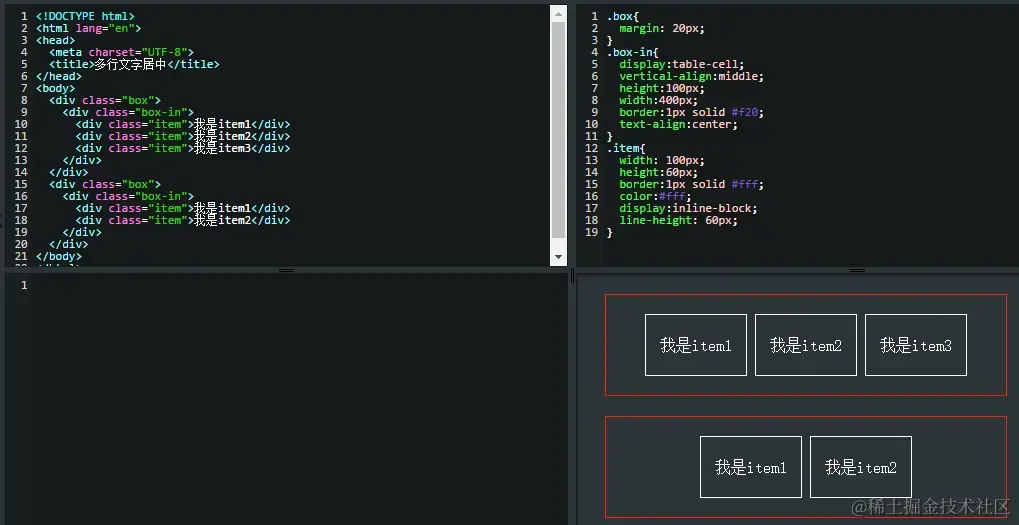Click the closing </head> tag line
This screenshot has width=1019, height=525.
tap(58, 76)
